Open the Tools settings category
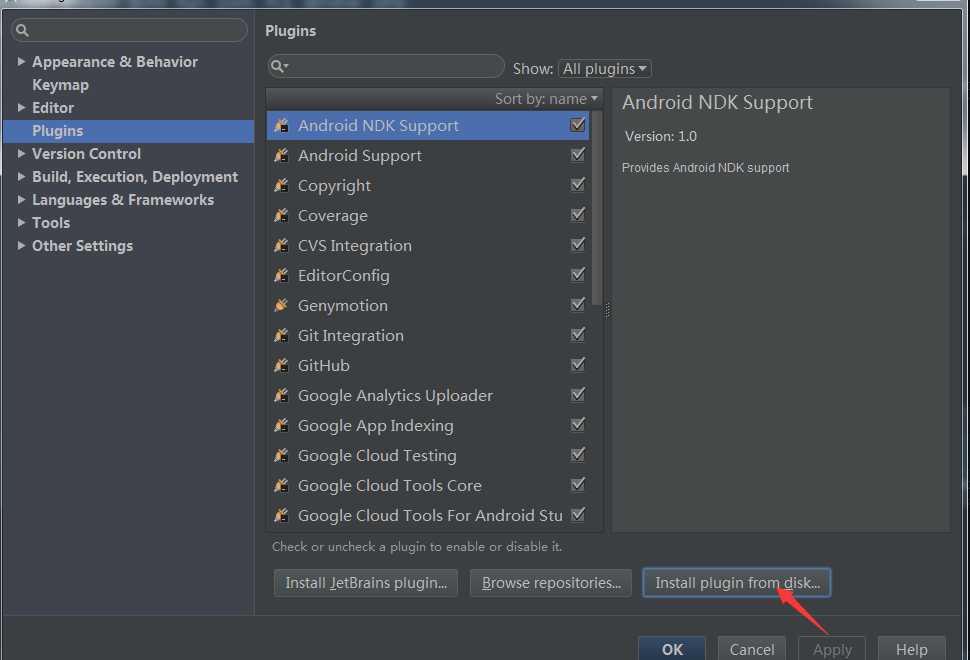The height and width of the screenshot is (660, 970). click(x=51, y=223)
